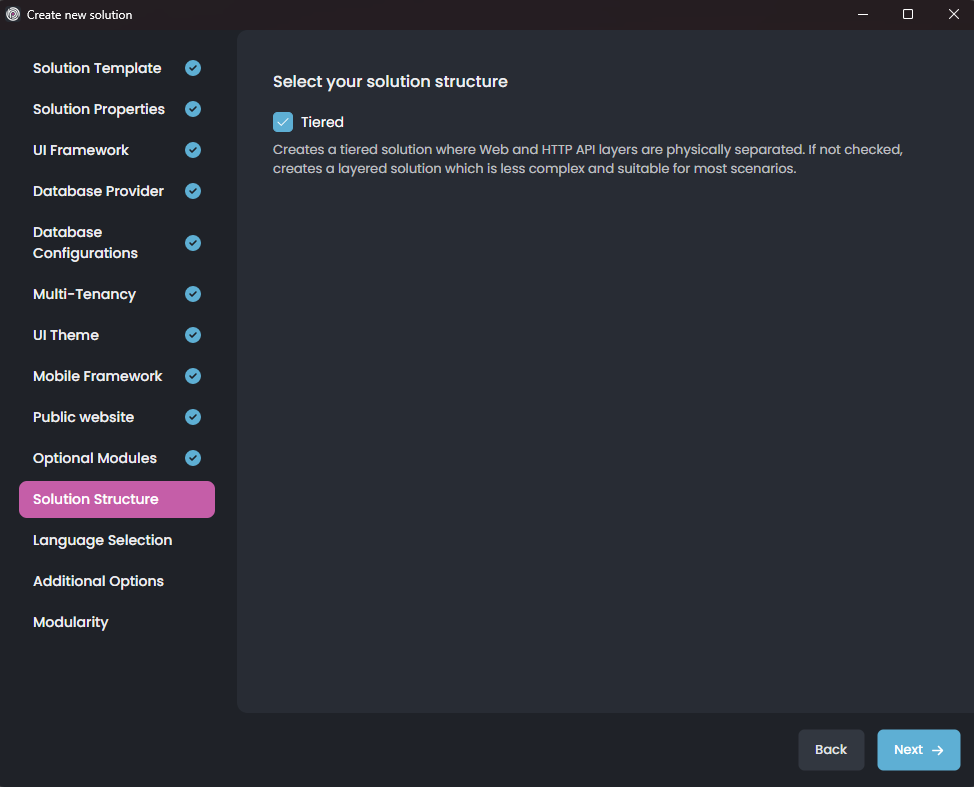Click the checkmark icon beside Database Provider

tap(193, 191)
